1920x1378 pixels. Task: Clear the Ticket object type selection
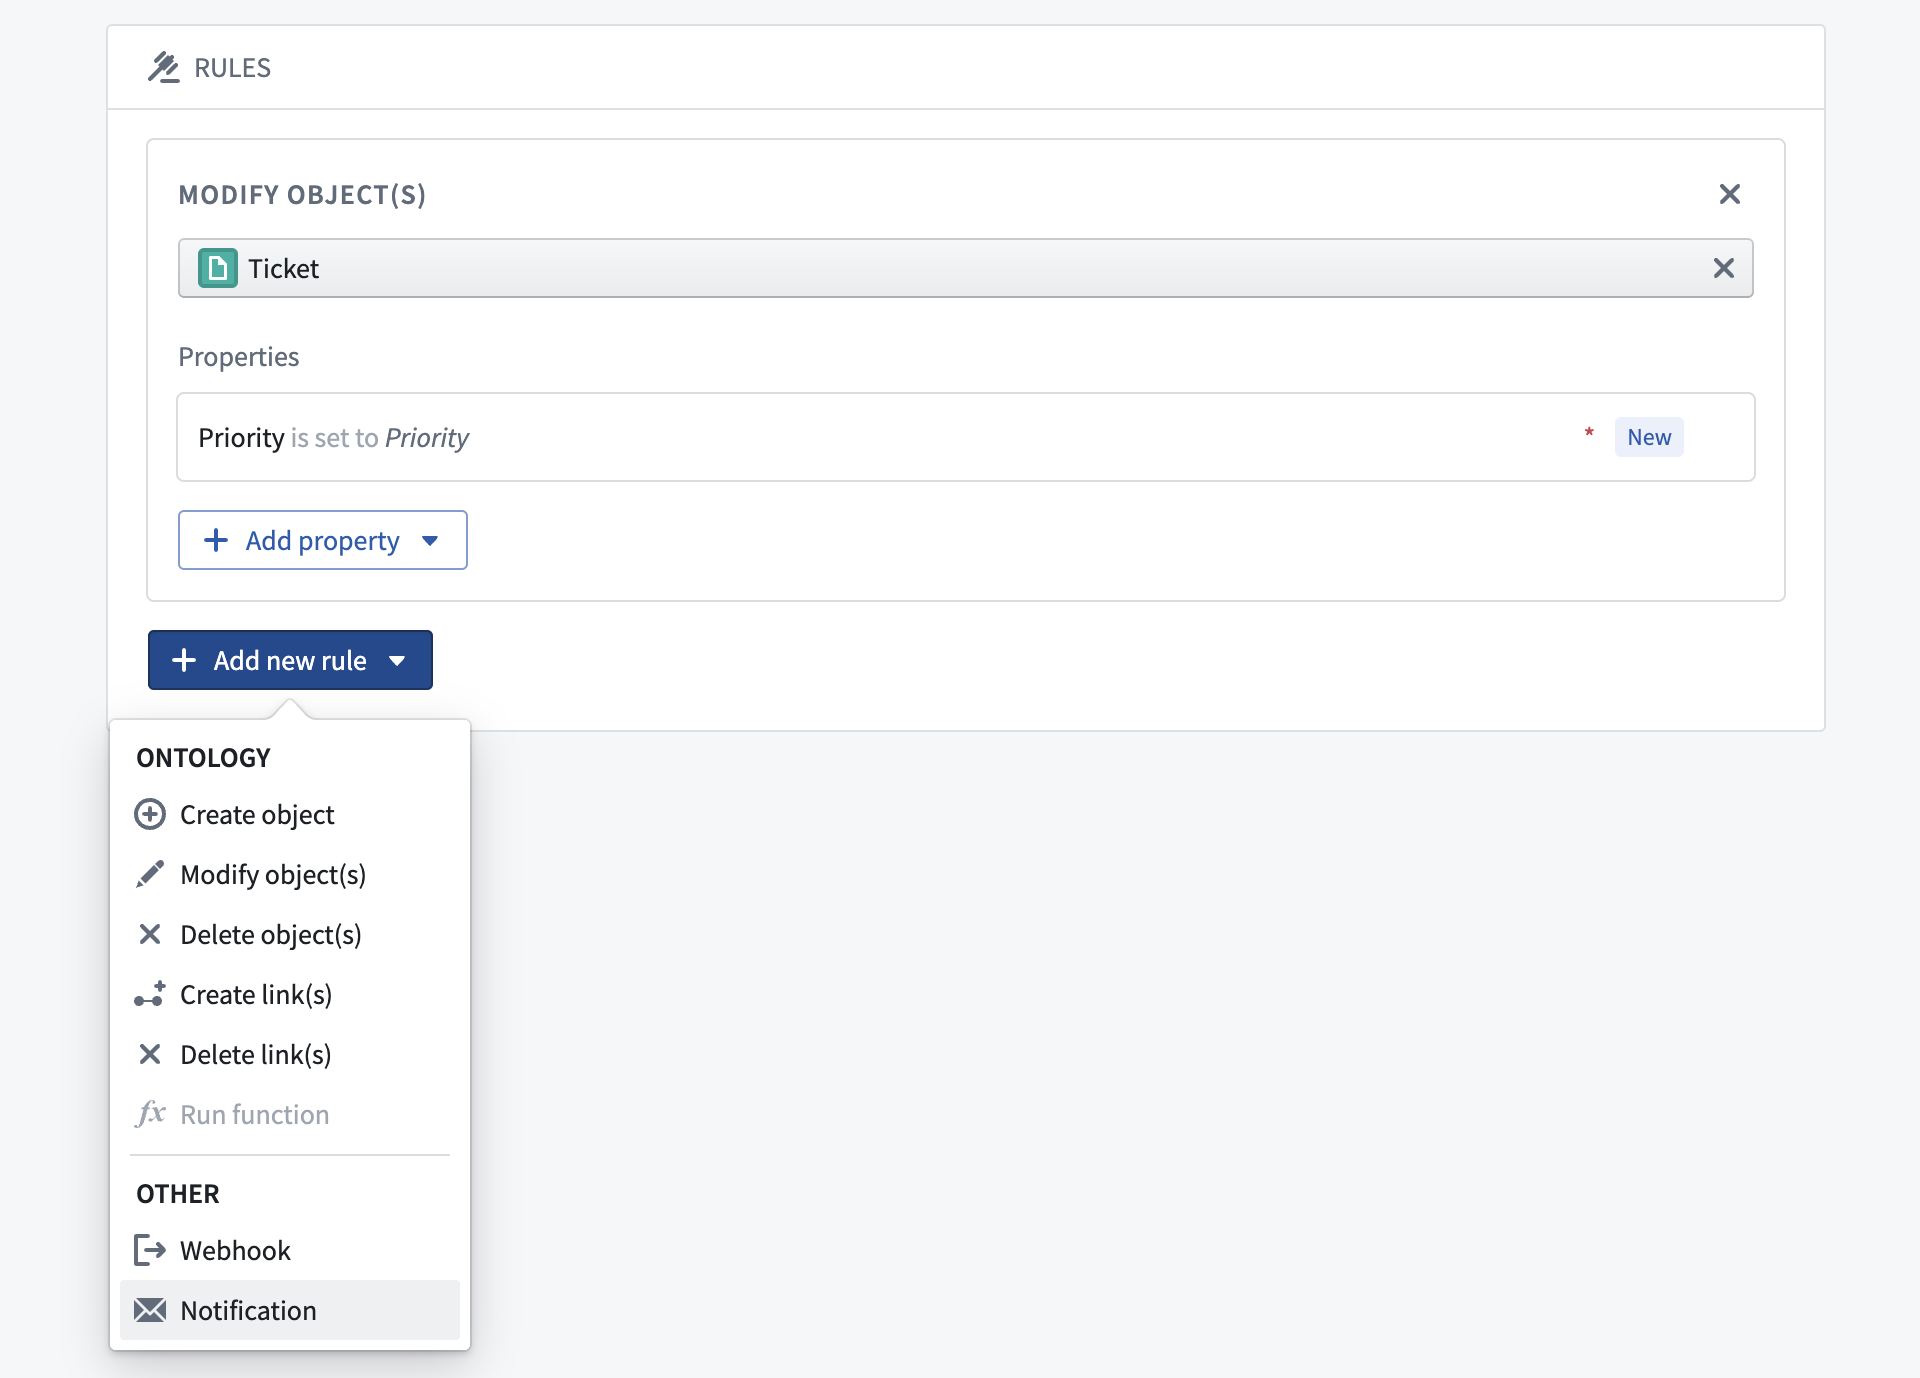pyautogui.click(x=1724, y=268)
